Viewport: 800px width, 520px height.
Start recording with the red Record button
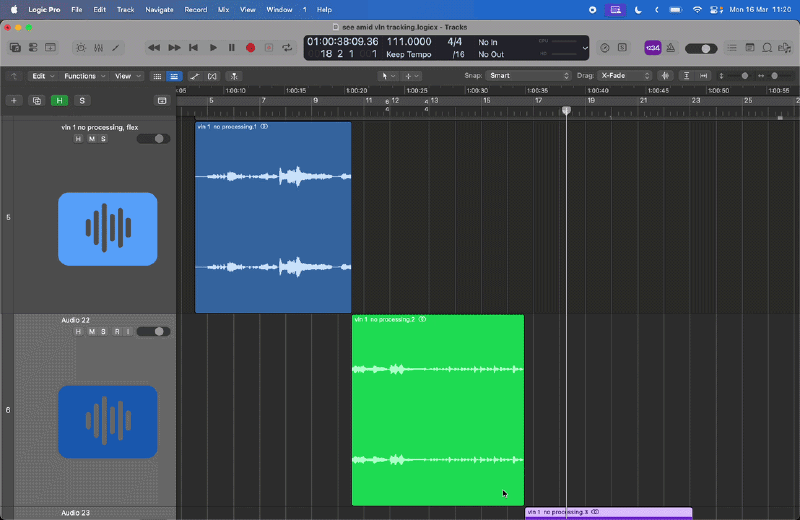(250, 47)
